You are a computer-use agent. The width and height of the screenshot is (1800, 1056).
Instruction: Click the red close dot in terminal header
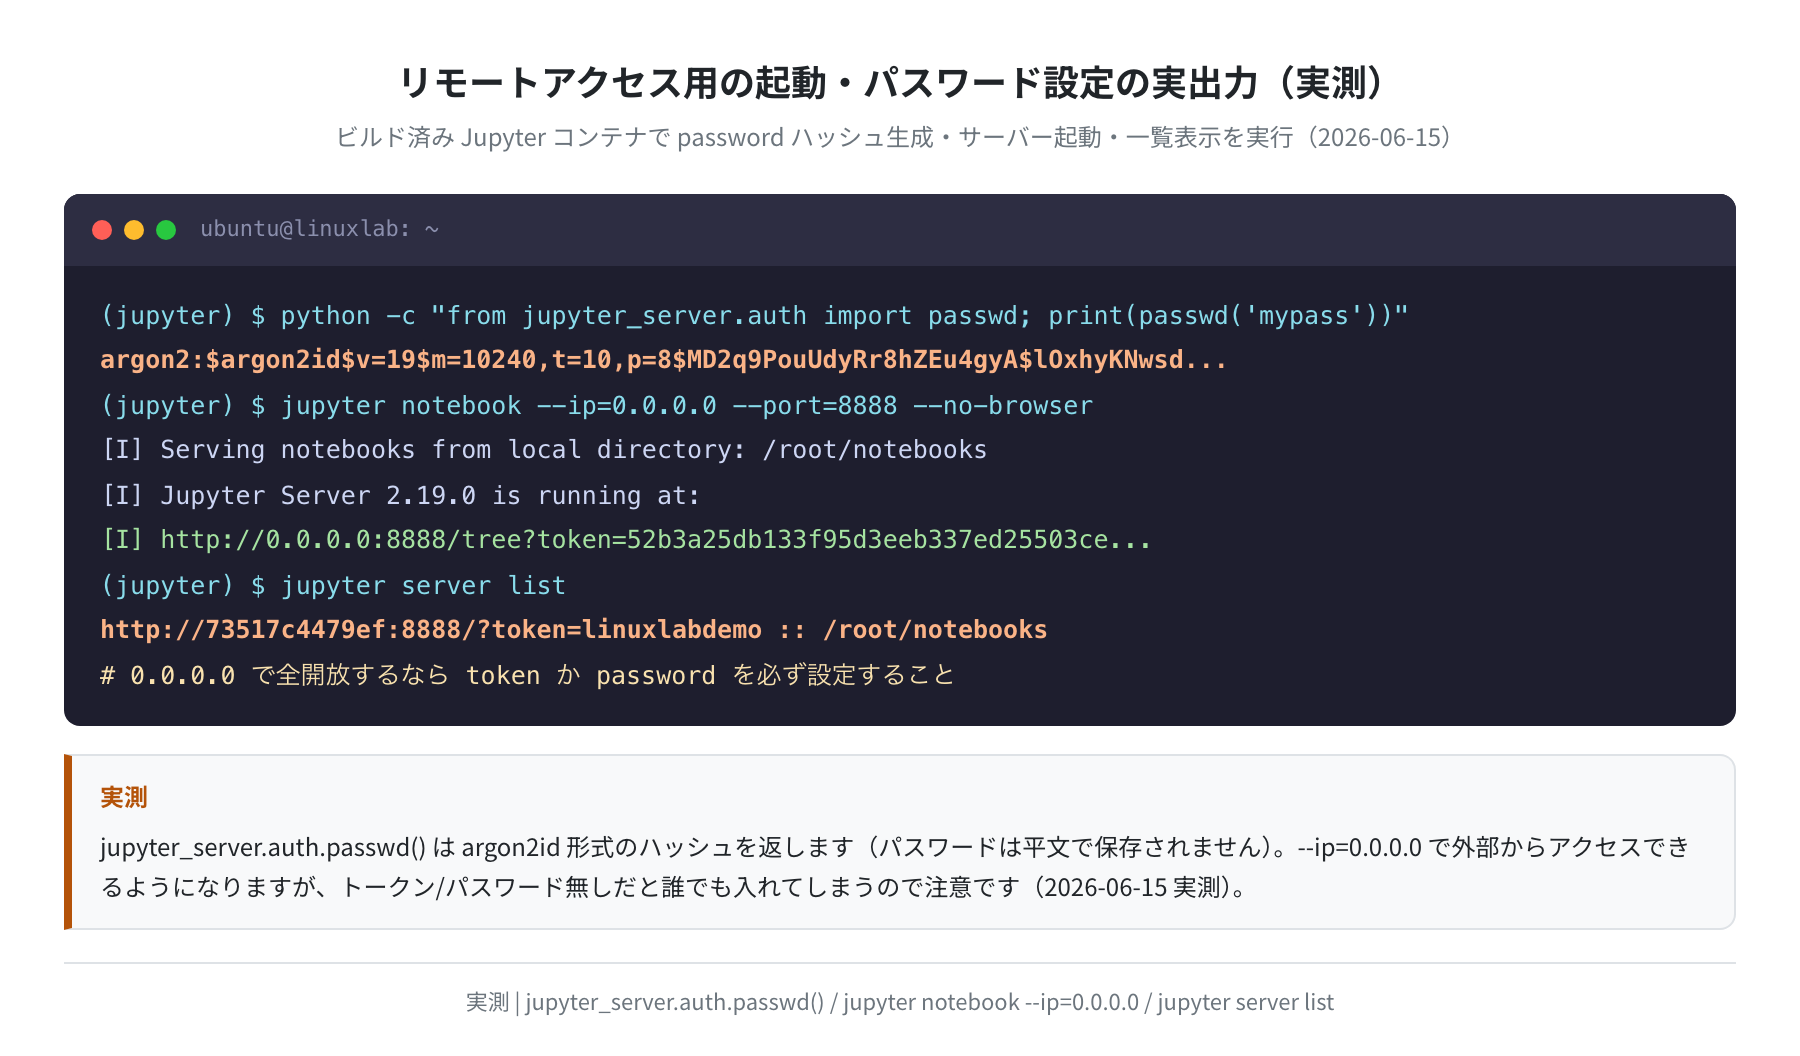(x=102, y=230)
